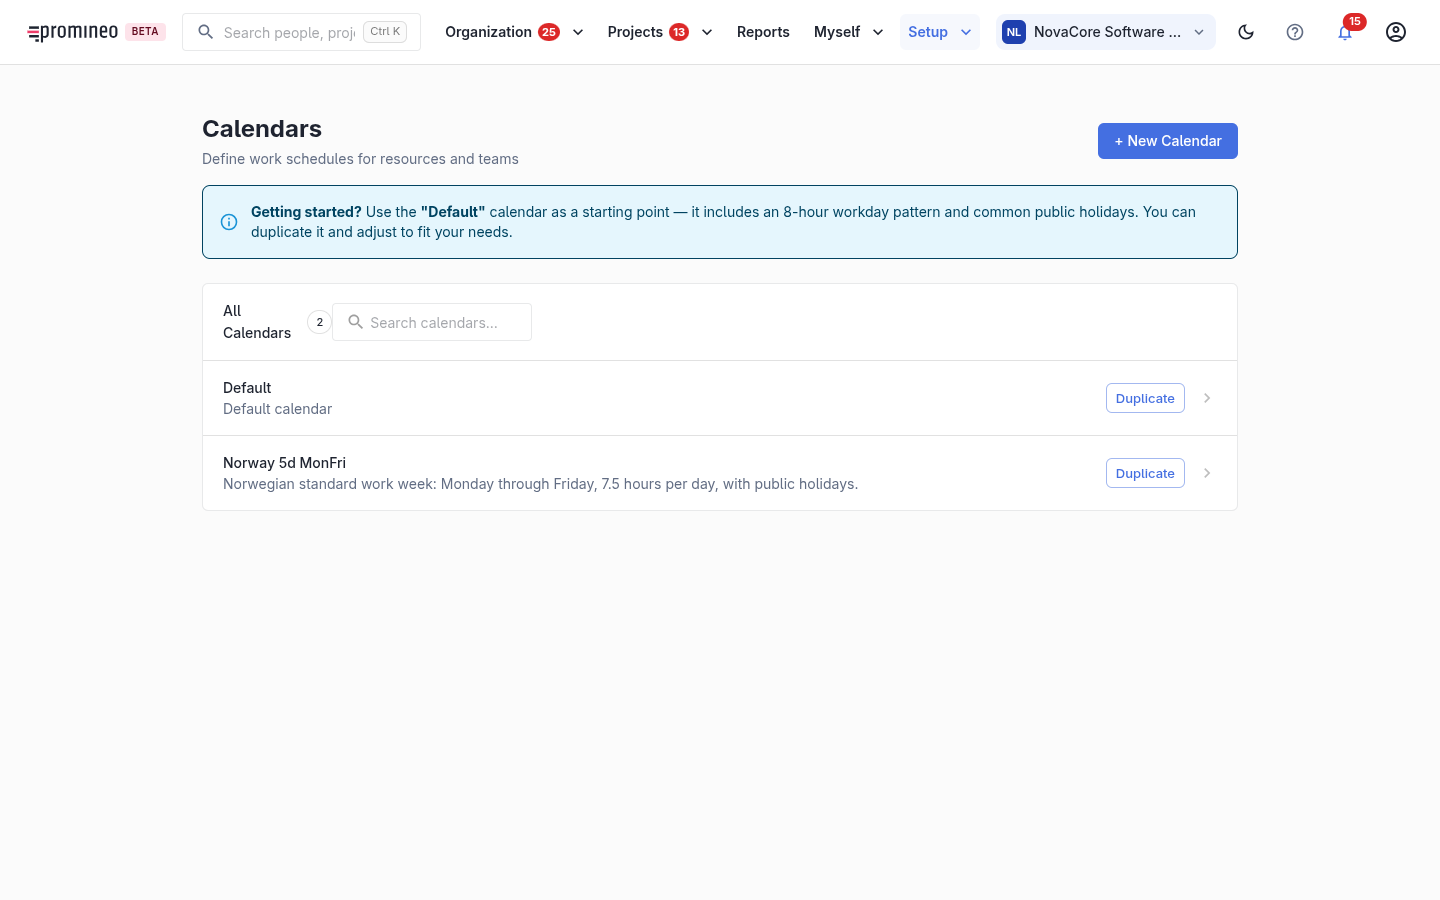This screenshot has width=1440, height=900.
Task: Open the user account profile icon
Action: coord(1396,32)
